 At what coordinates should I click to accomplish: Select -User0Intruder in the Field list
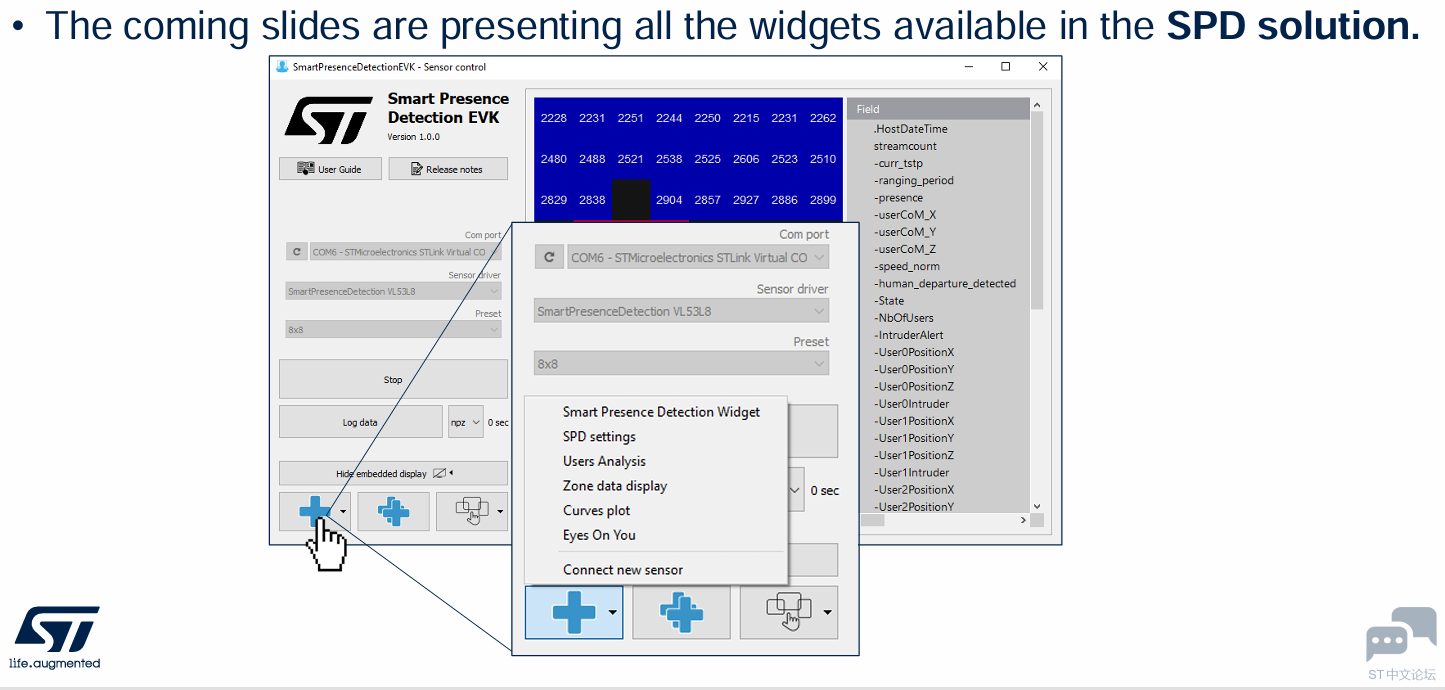(x=912, y=404)
